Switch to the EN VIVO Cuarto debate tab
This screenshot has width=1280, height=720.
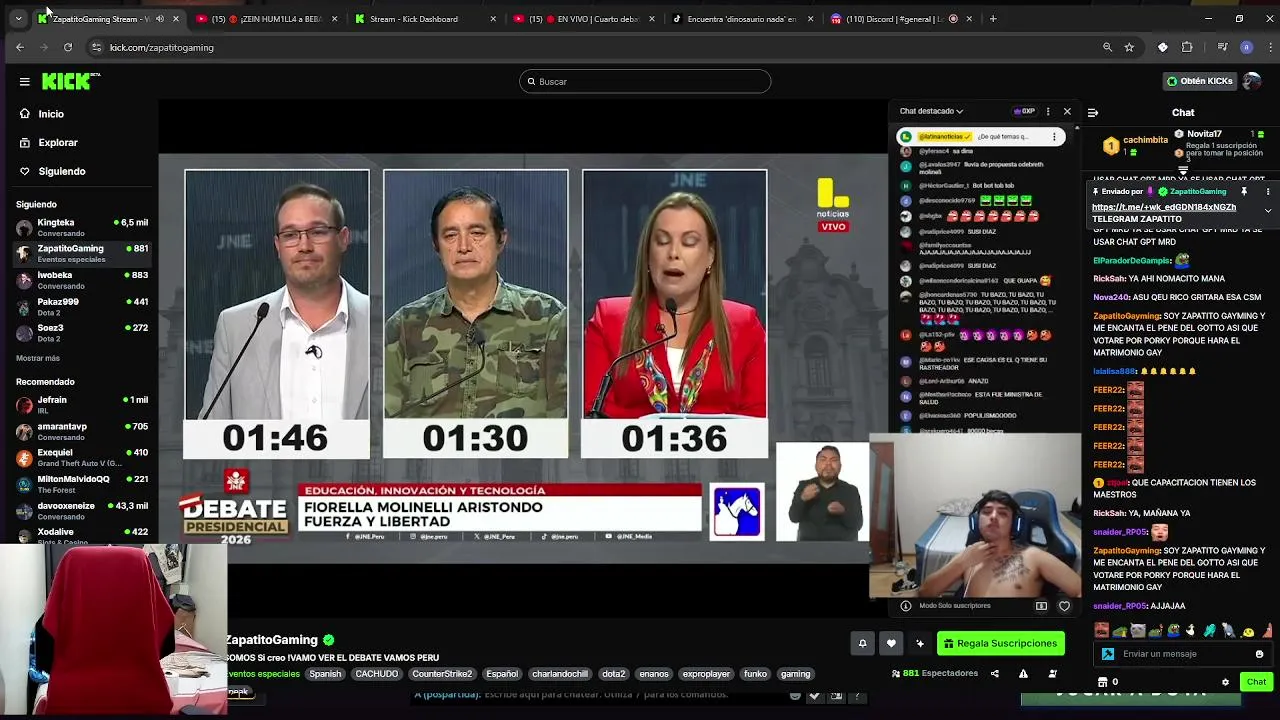[584, 19]
